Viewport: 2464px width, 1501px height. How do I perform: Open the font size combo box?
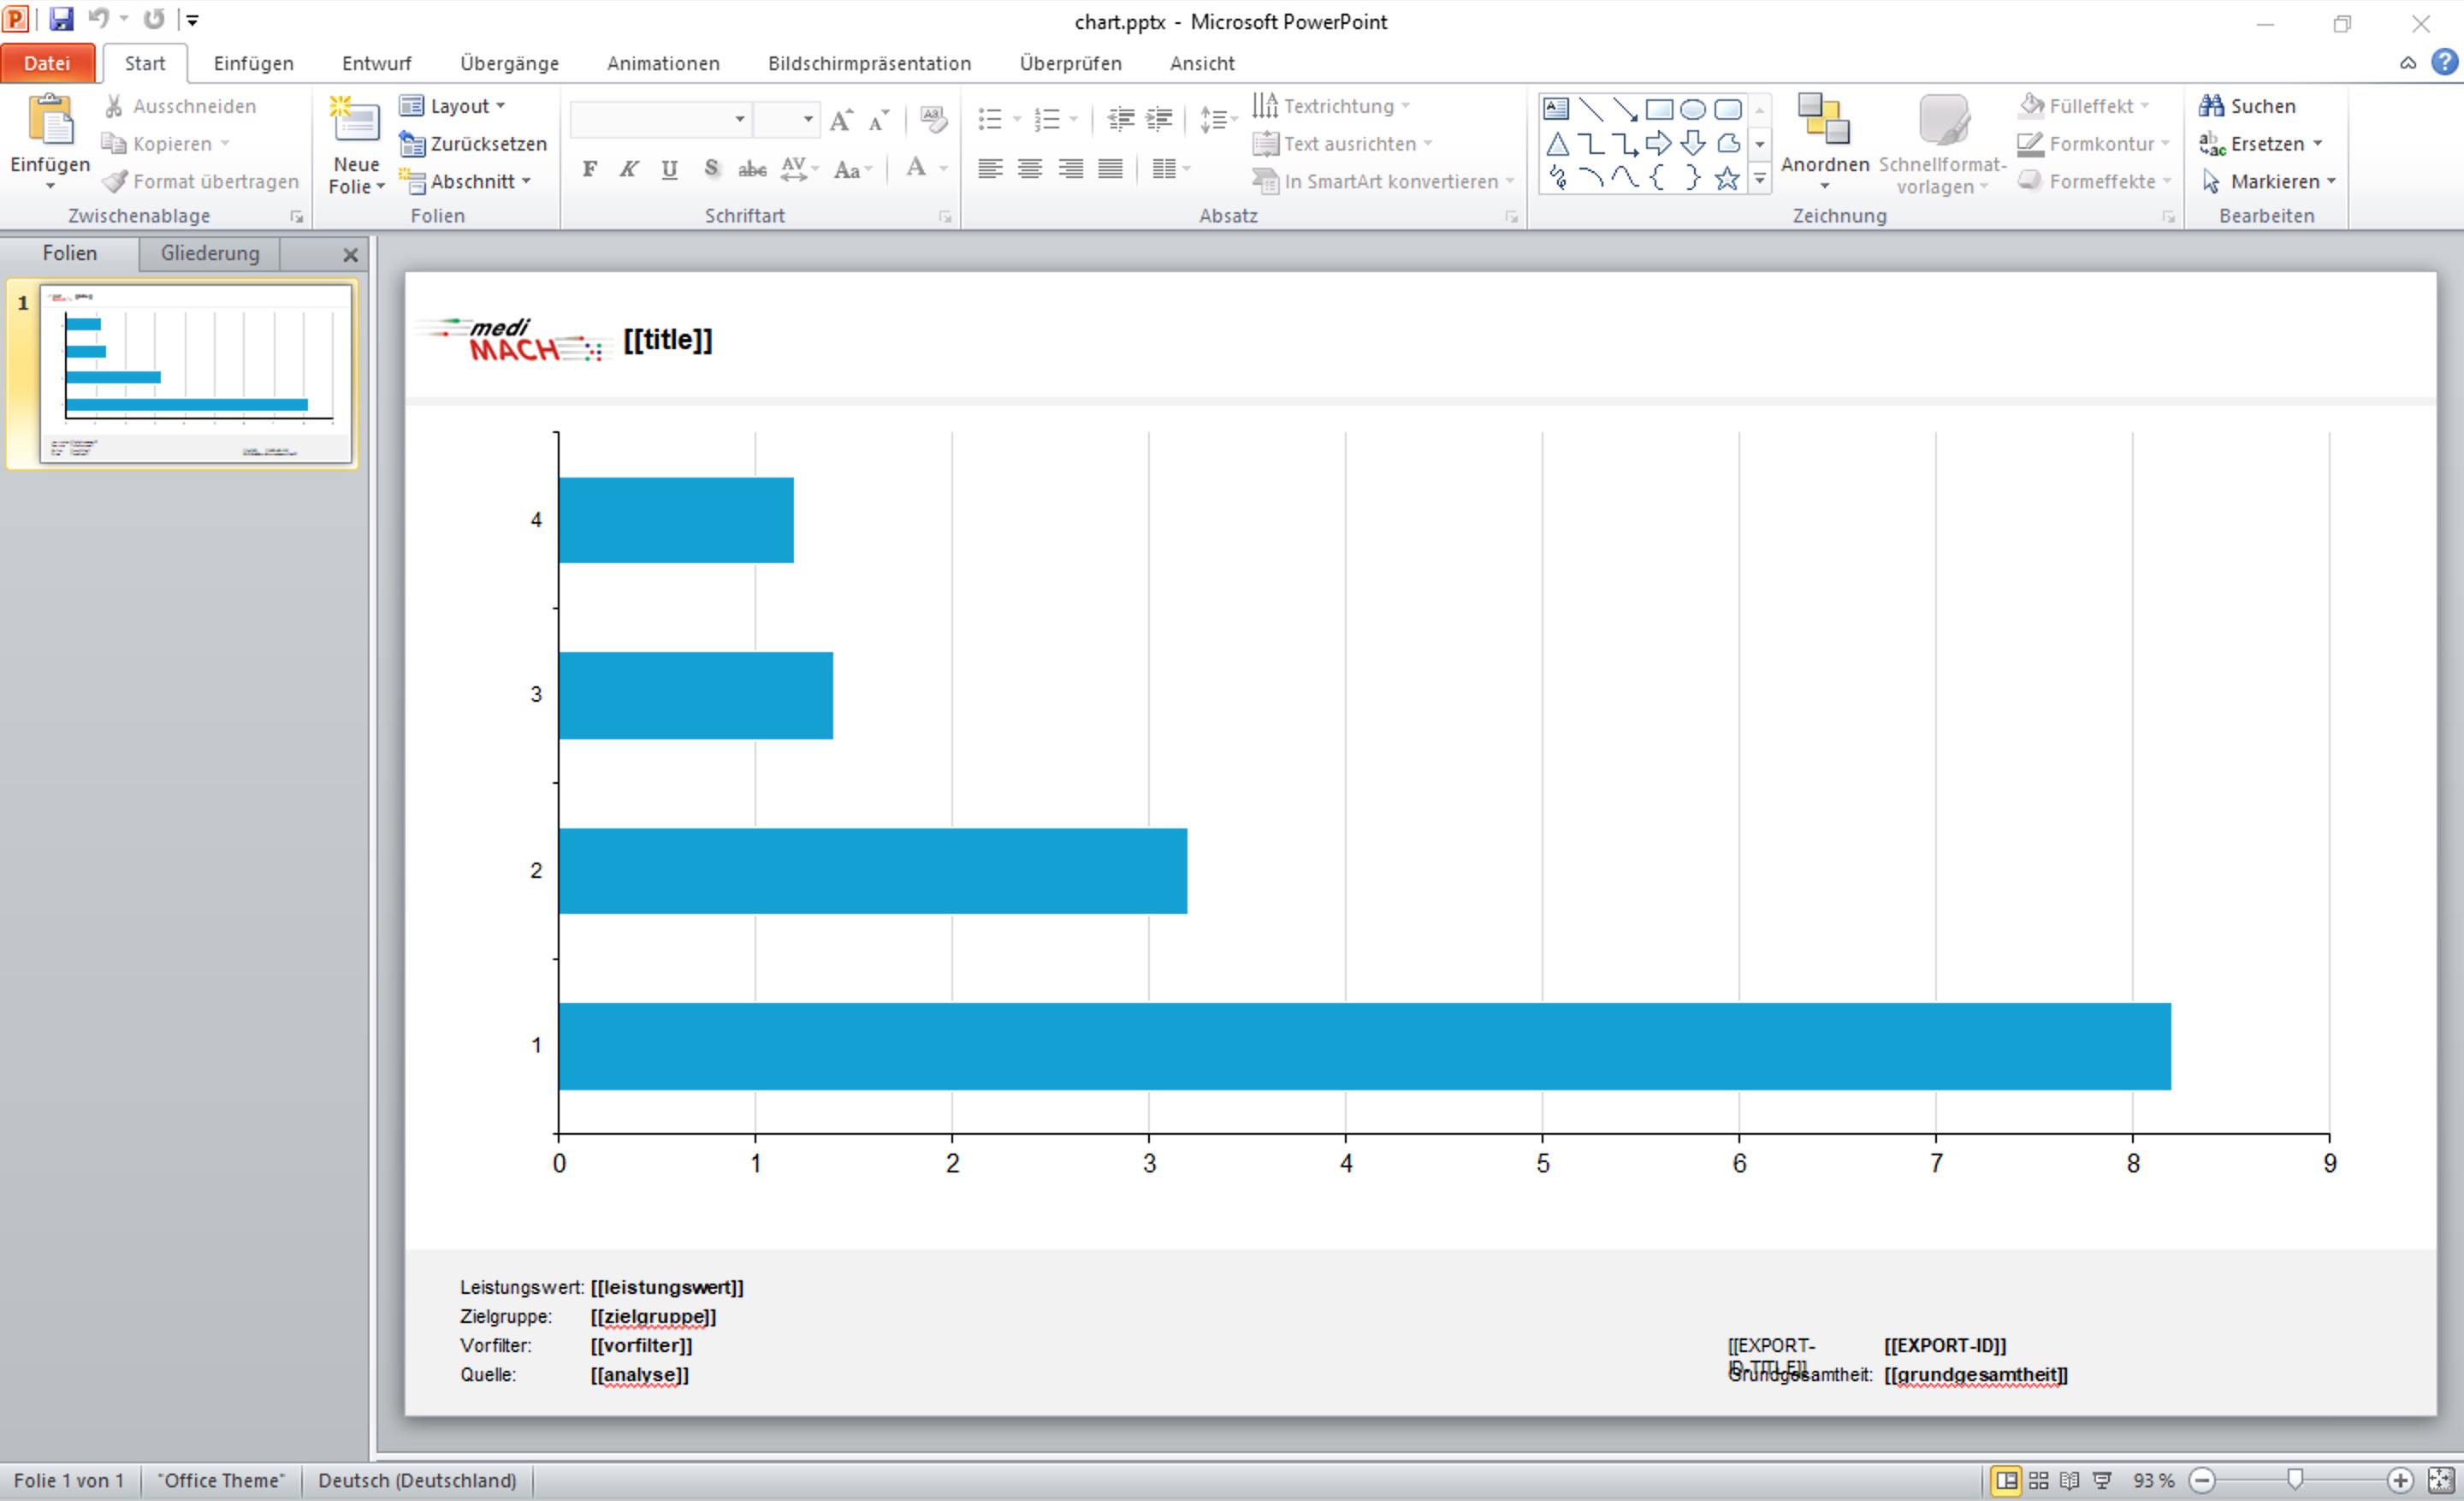coord(786,120)
